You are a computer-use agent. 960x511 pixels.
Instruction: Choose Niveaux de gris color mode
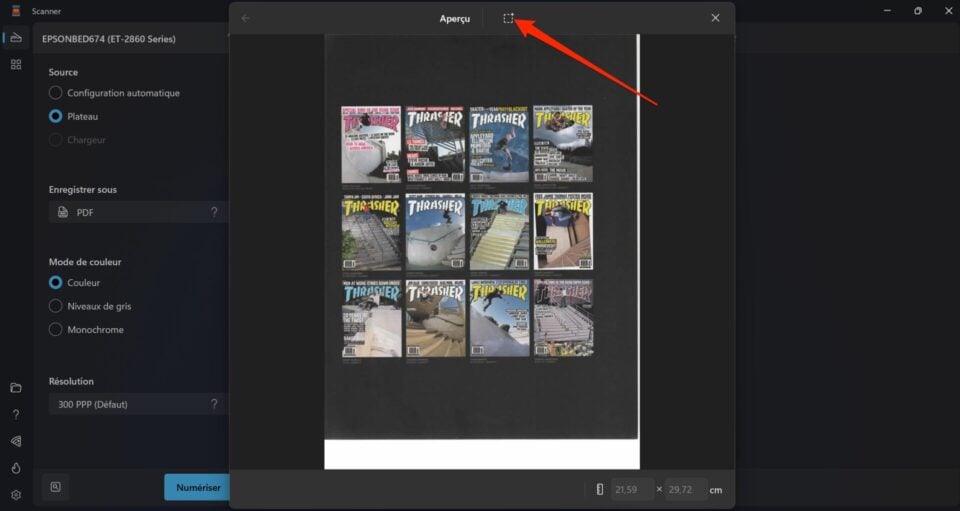tap(56, 306)
